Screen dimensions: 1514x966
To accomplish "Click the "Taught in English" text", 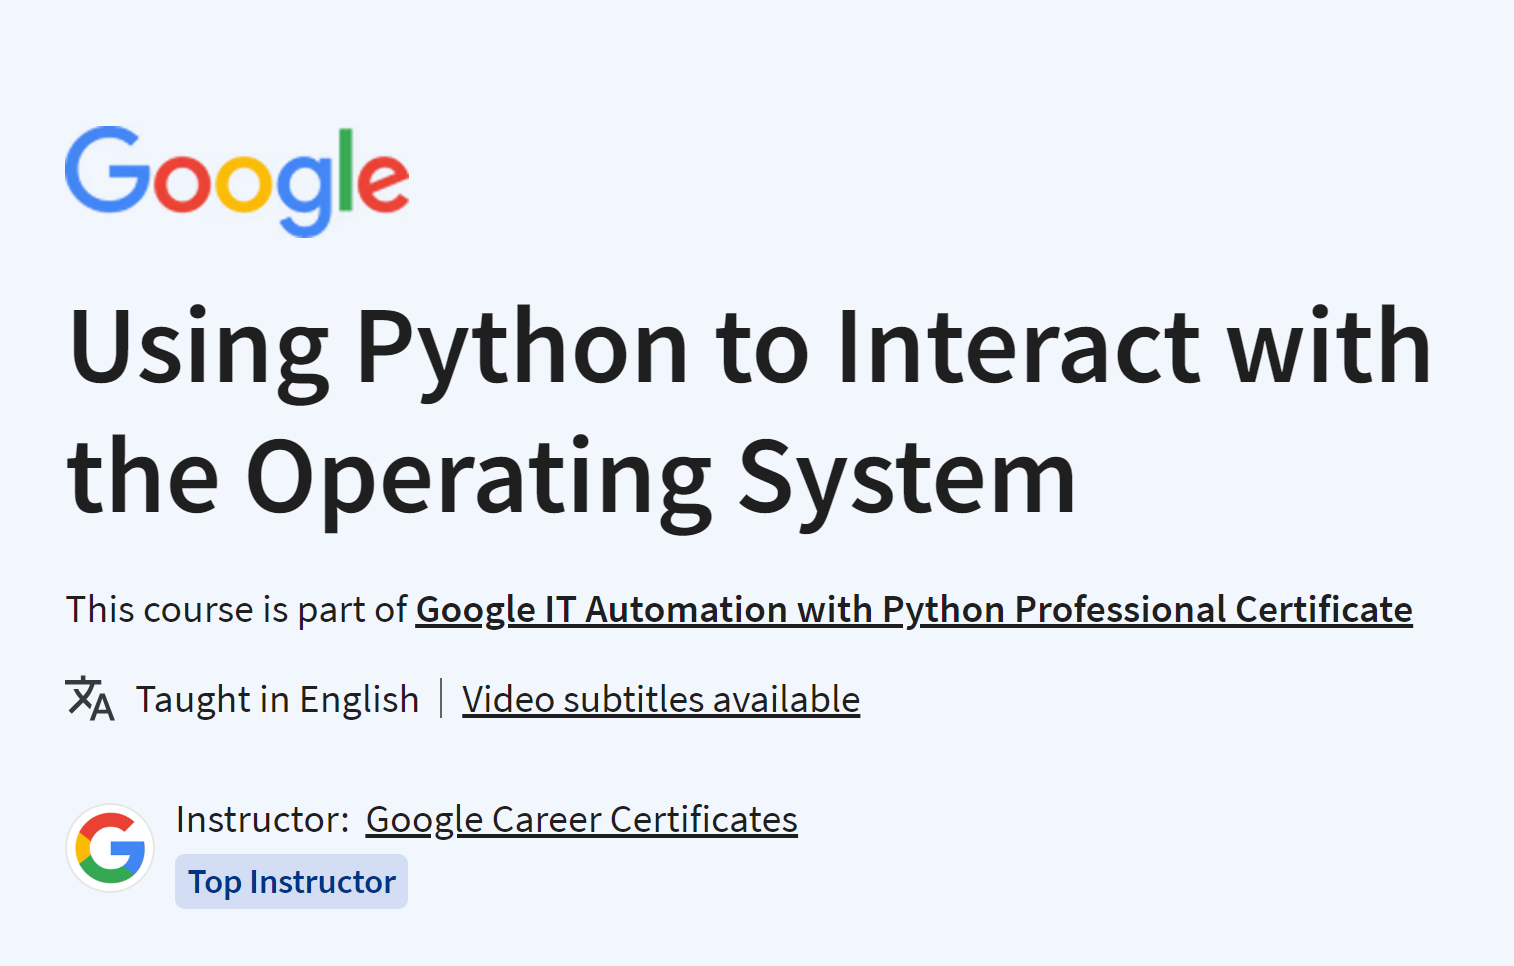I will pyautogui.click(x=277, y=699).
